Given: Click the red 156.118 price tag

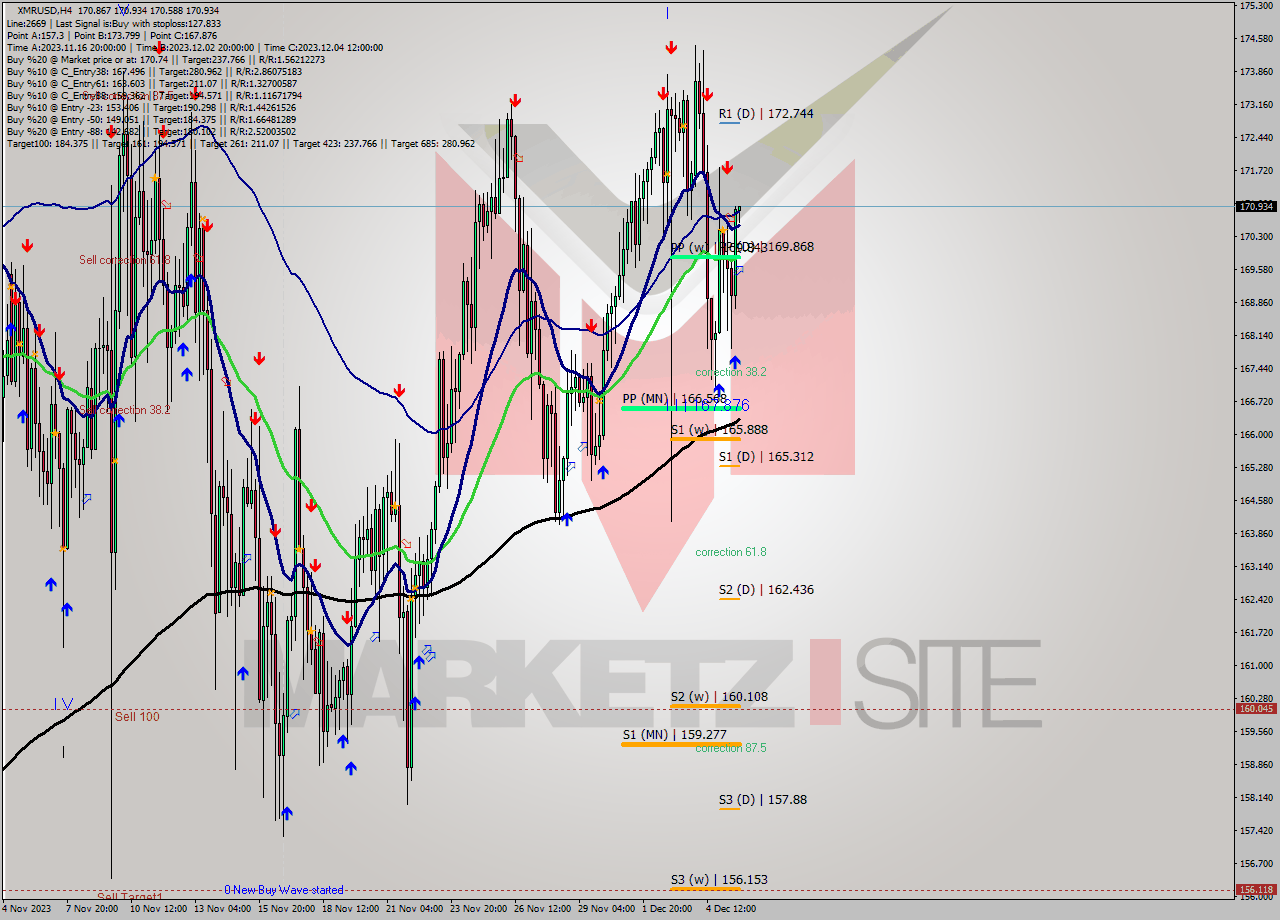Looking at the screenshot, I should click(1257, 889).
